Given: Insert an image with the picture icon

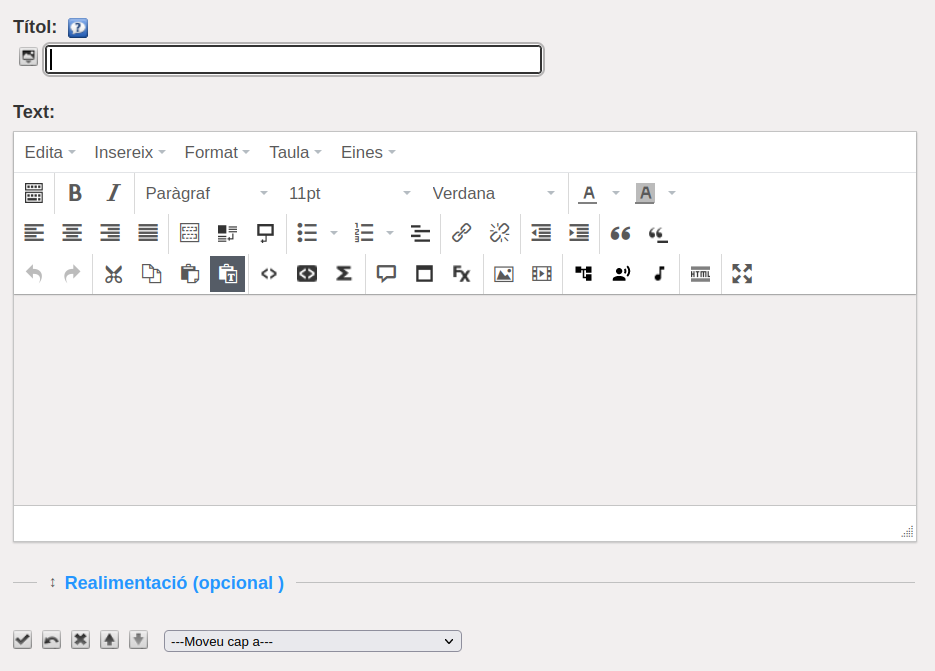Looking at the screenshot, I should pos(504,274).
